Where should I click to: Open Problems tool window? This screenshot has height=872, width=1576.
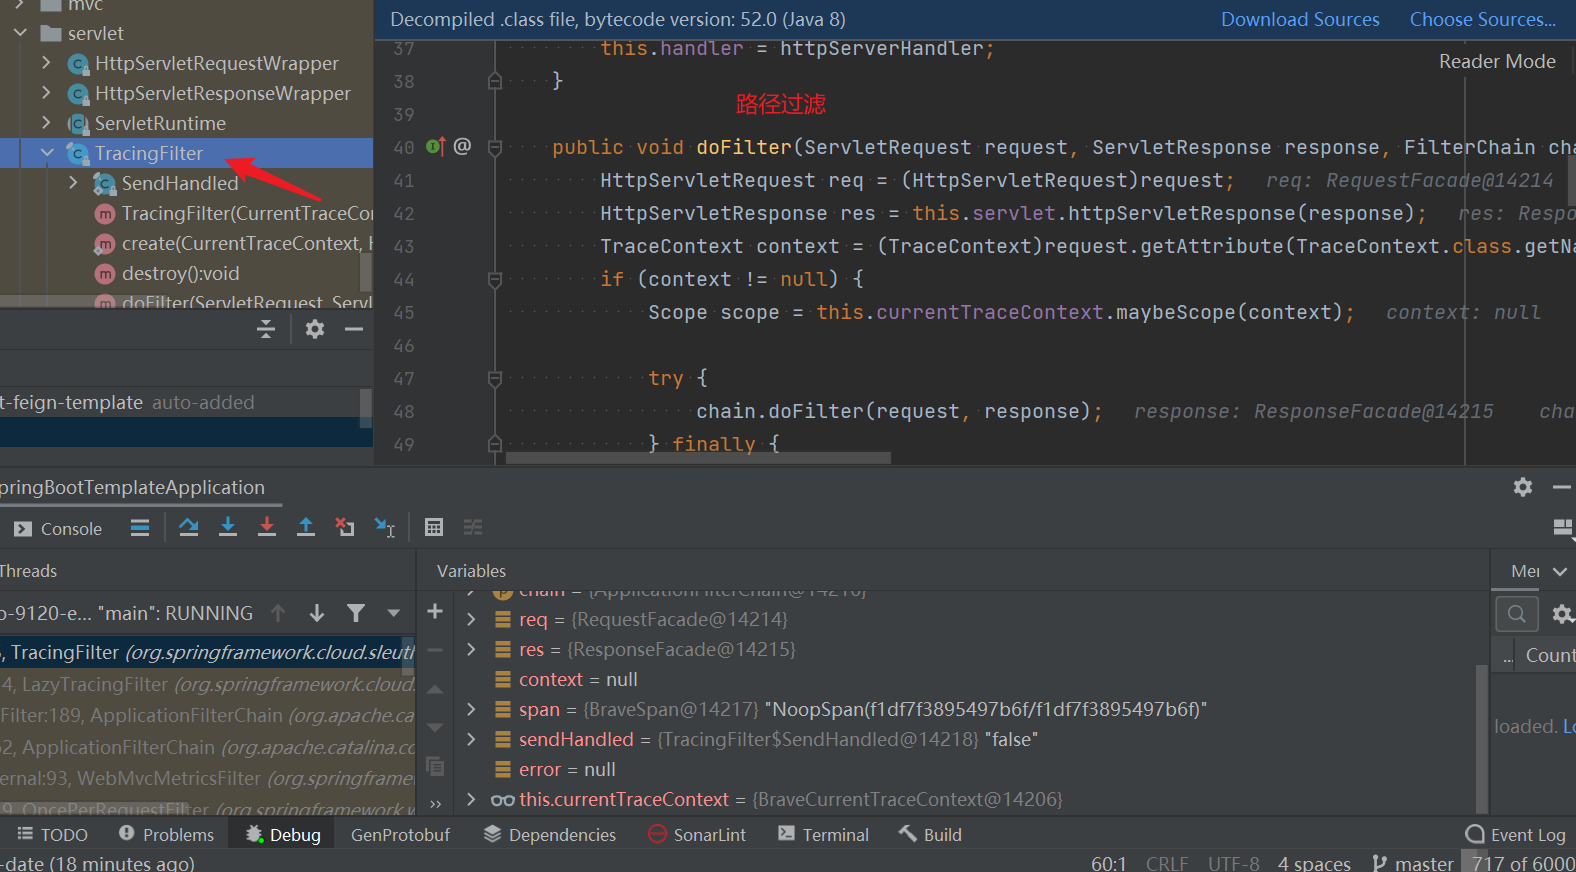pos(166,835)
